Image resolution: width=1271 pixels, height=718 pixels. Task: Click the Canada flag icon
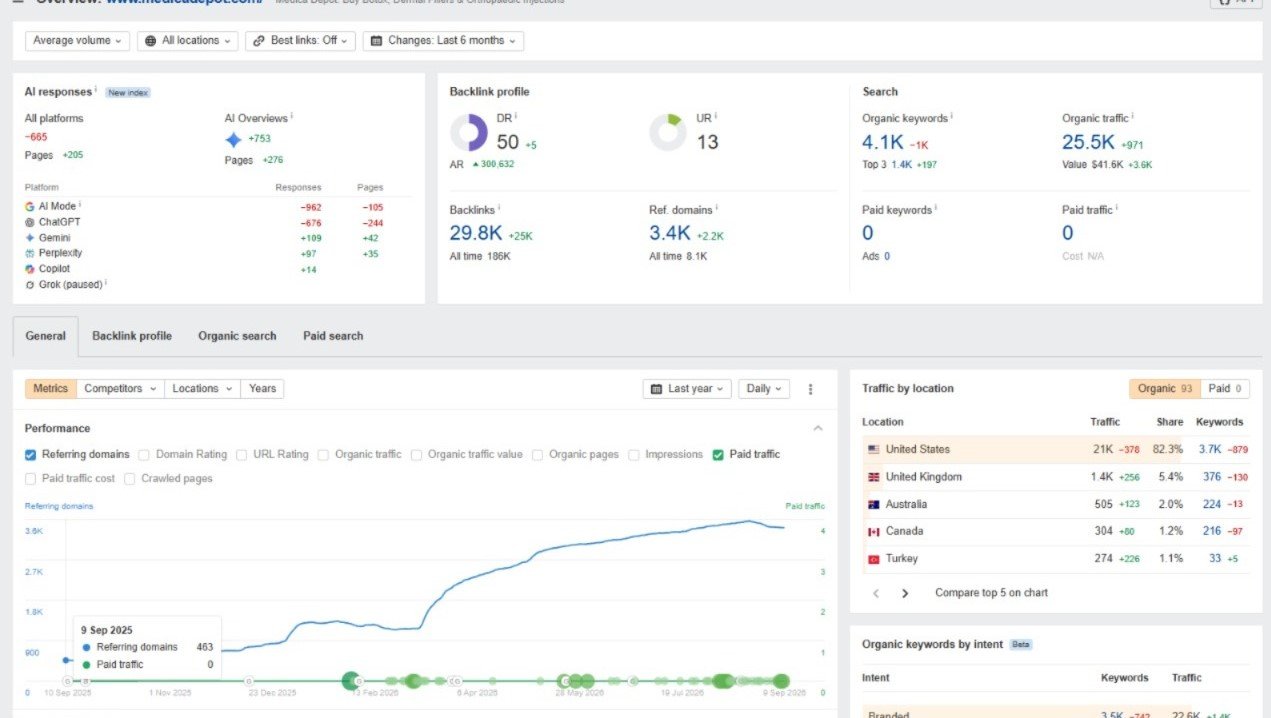coord(873,532)
